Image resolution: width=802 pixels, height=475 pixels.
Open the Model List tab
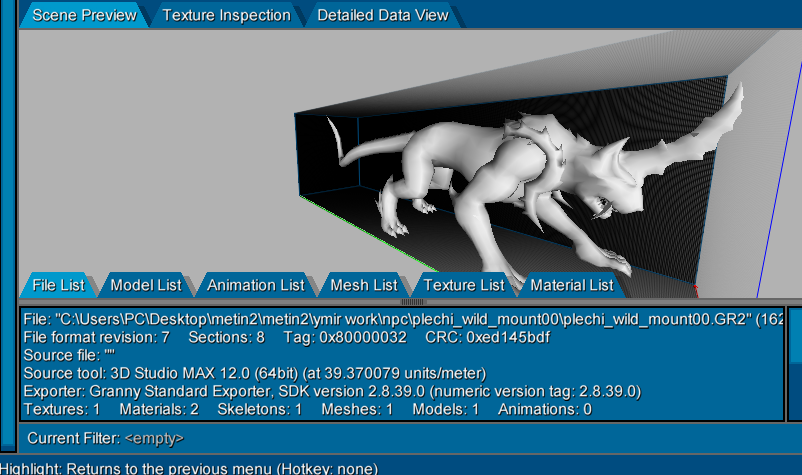click(x=146, y=285)
